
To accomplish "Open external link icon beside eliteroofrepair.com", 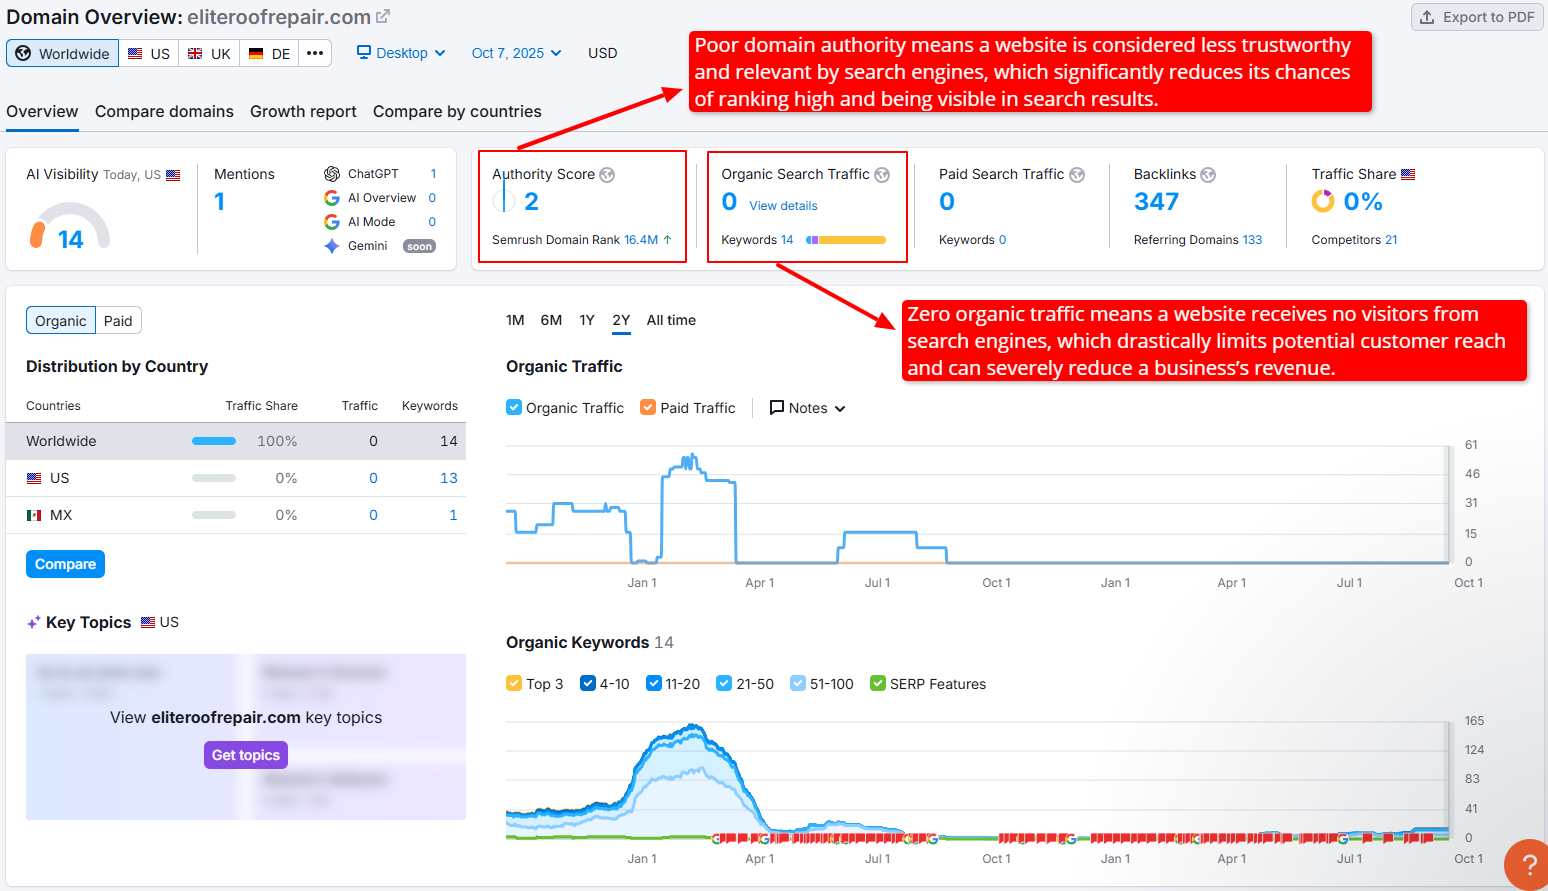I will tap(383, 17).
